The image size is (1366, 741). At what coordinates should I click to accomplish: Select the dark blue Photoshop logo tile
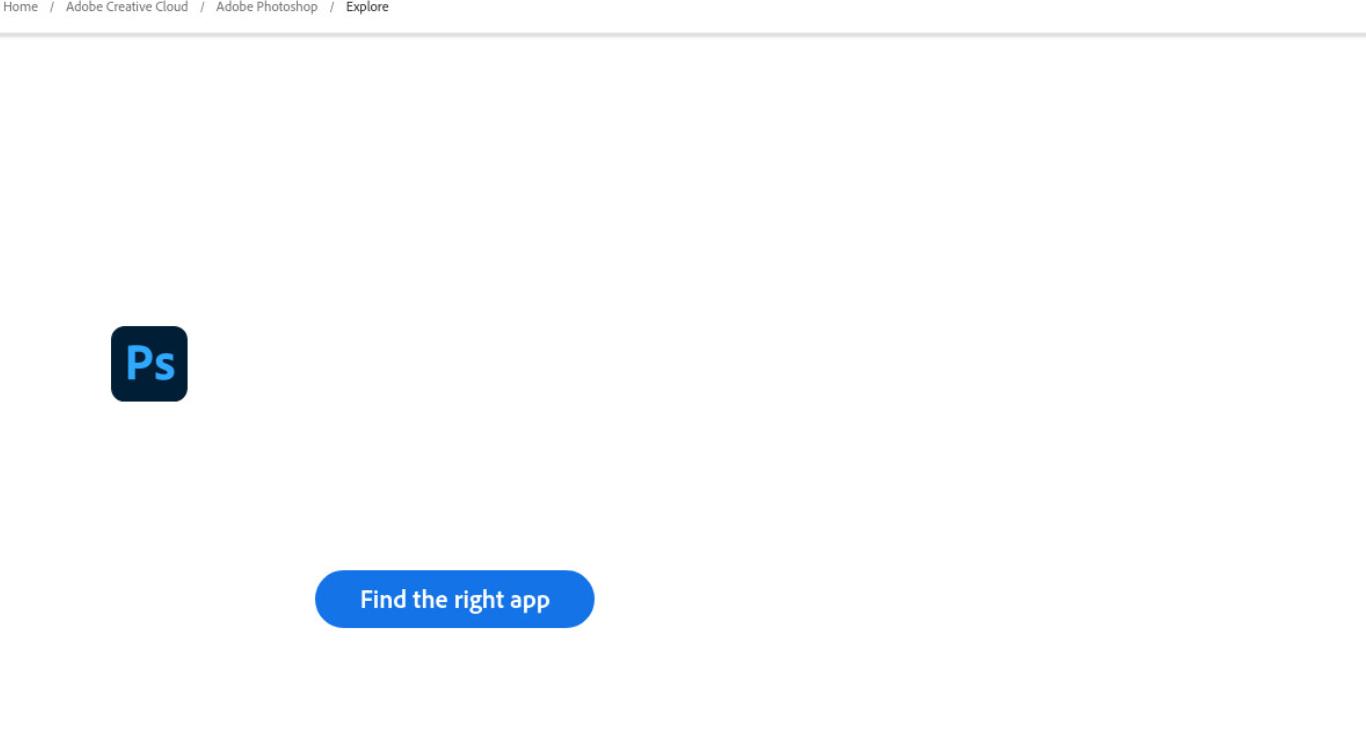pos(149,364)
